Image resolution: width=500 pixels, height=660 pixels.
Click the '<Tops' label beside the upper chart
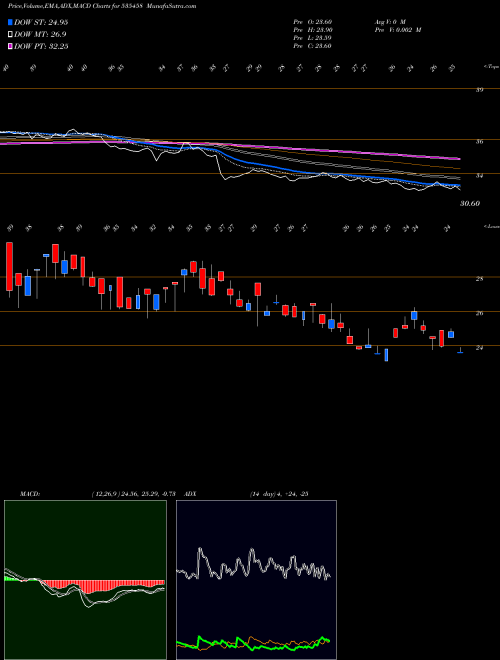point(491,67)
